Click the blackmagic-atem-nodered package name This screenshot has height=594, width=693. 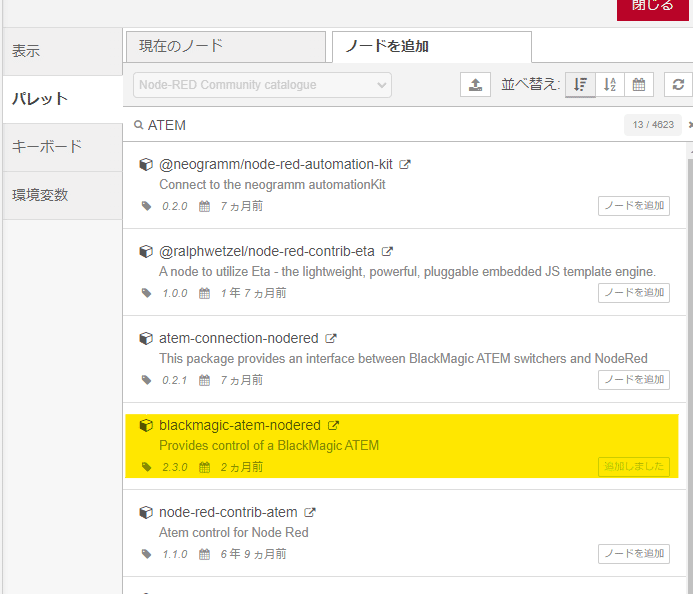240,425
